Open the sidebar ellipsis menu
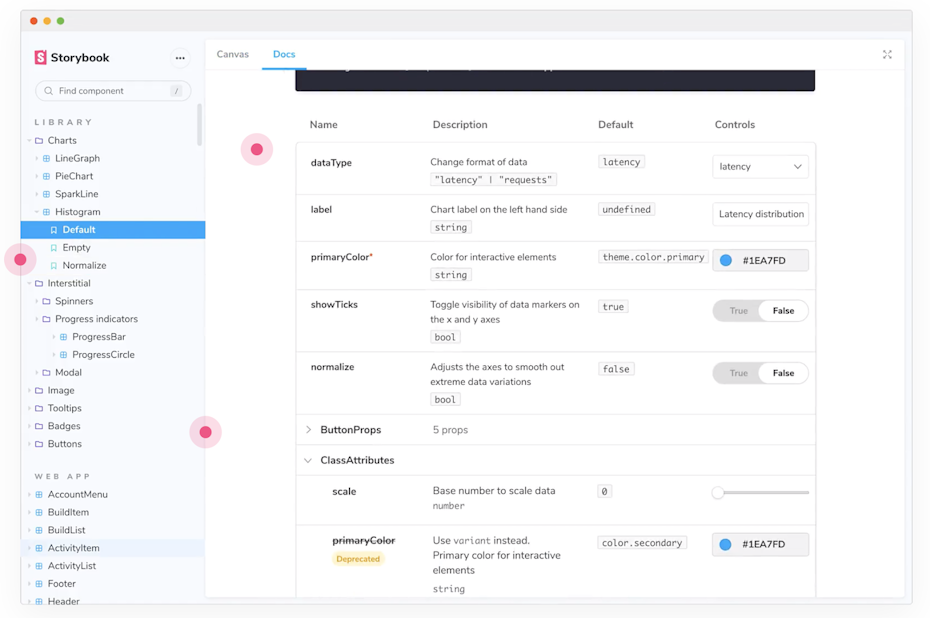930x618 pixels. [x=180, y=58]
